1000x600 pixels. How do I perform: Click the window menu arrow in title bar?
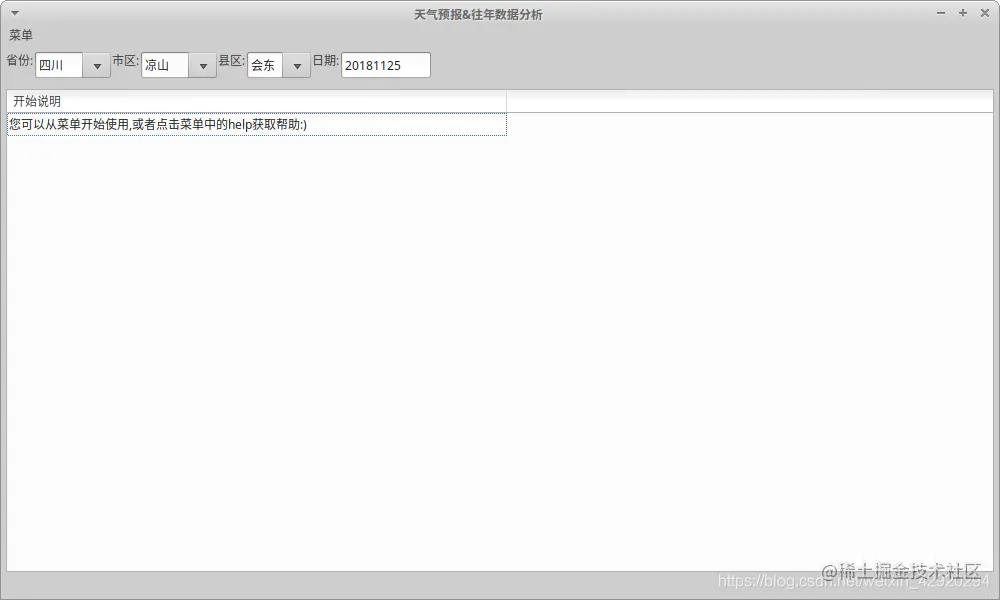(14, 13)
